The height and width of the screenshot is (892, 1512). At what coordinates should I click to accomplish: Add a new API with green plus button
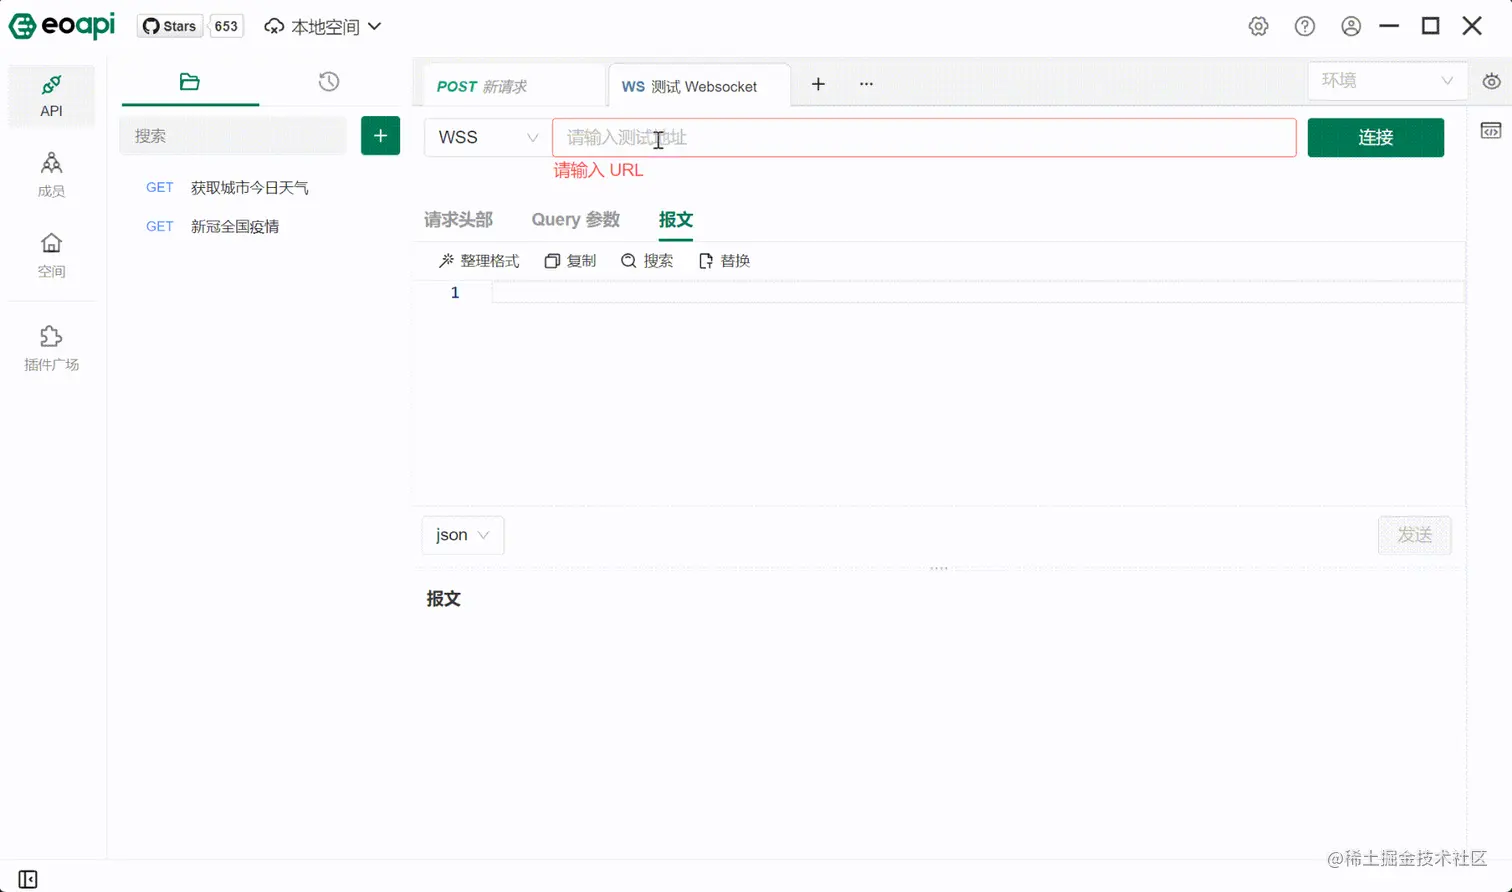(x=380, y=136)
